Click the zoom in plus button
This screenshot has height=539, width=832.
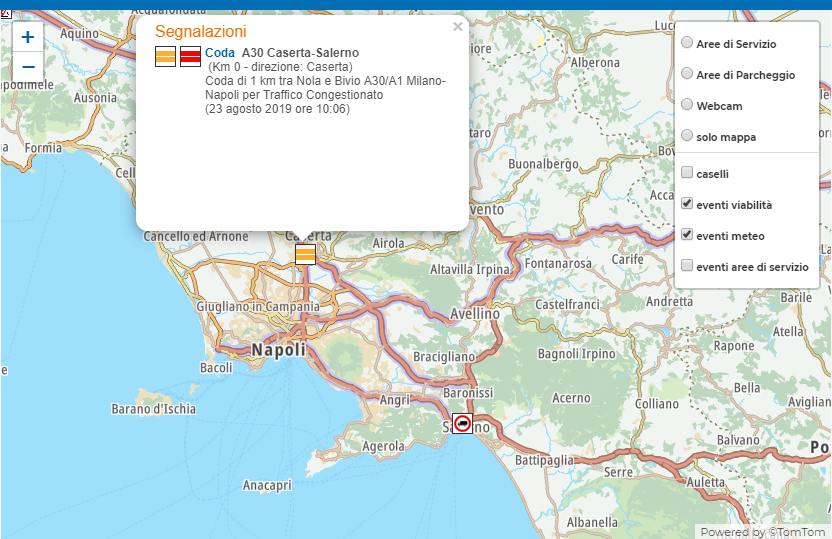point(28,37)
